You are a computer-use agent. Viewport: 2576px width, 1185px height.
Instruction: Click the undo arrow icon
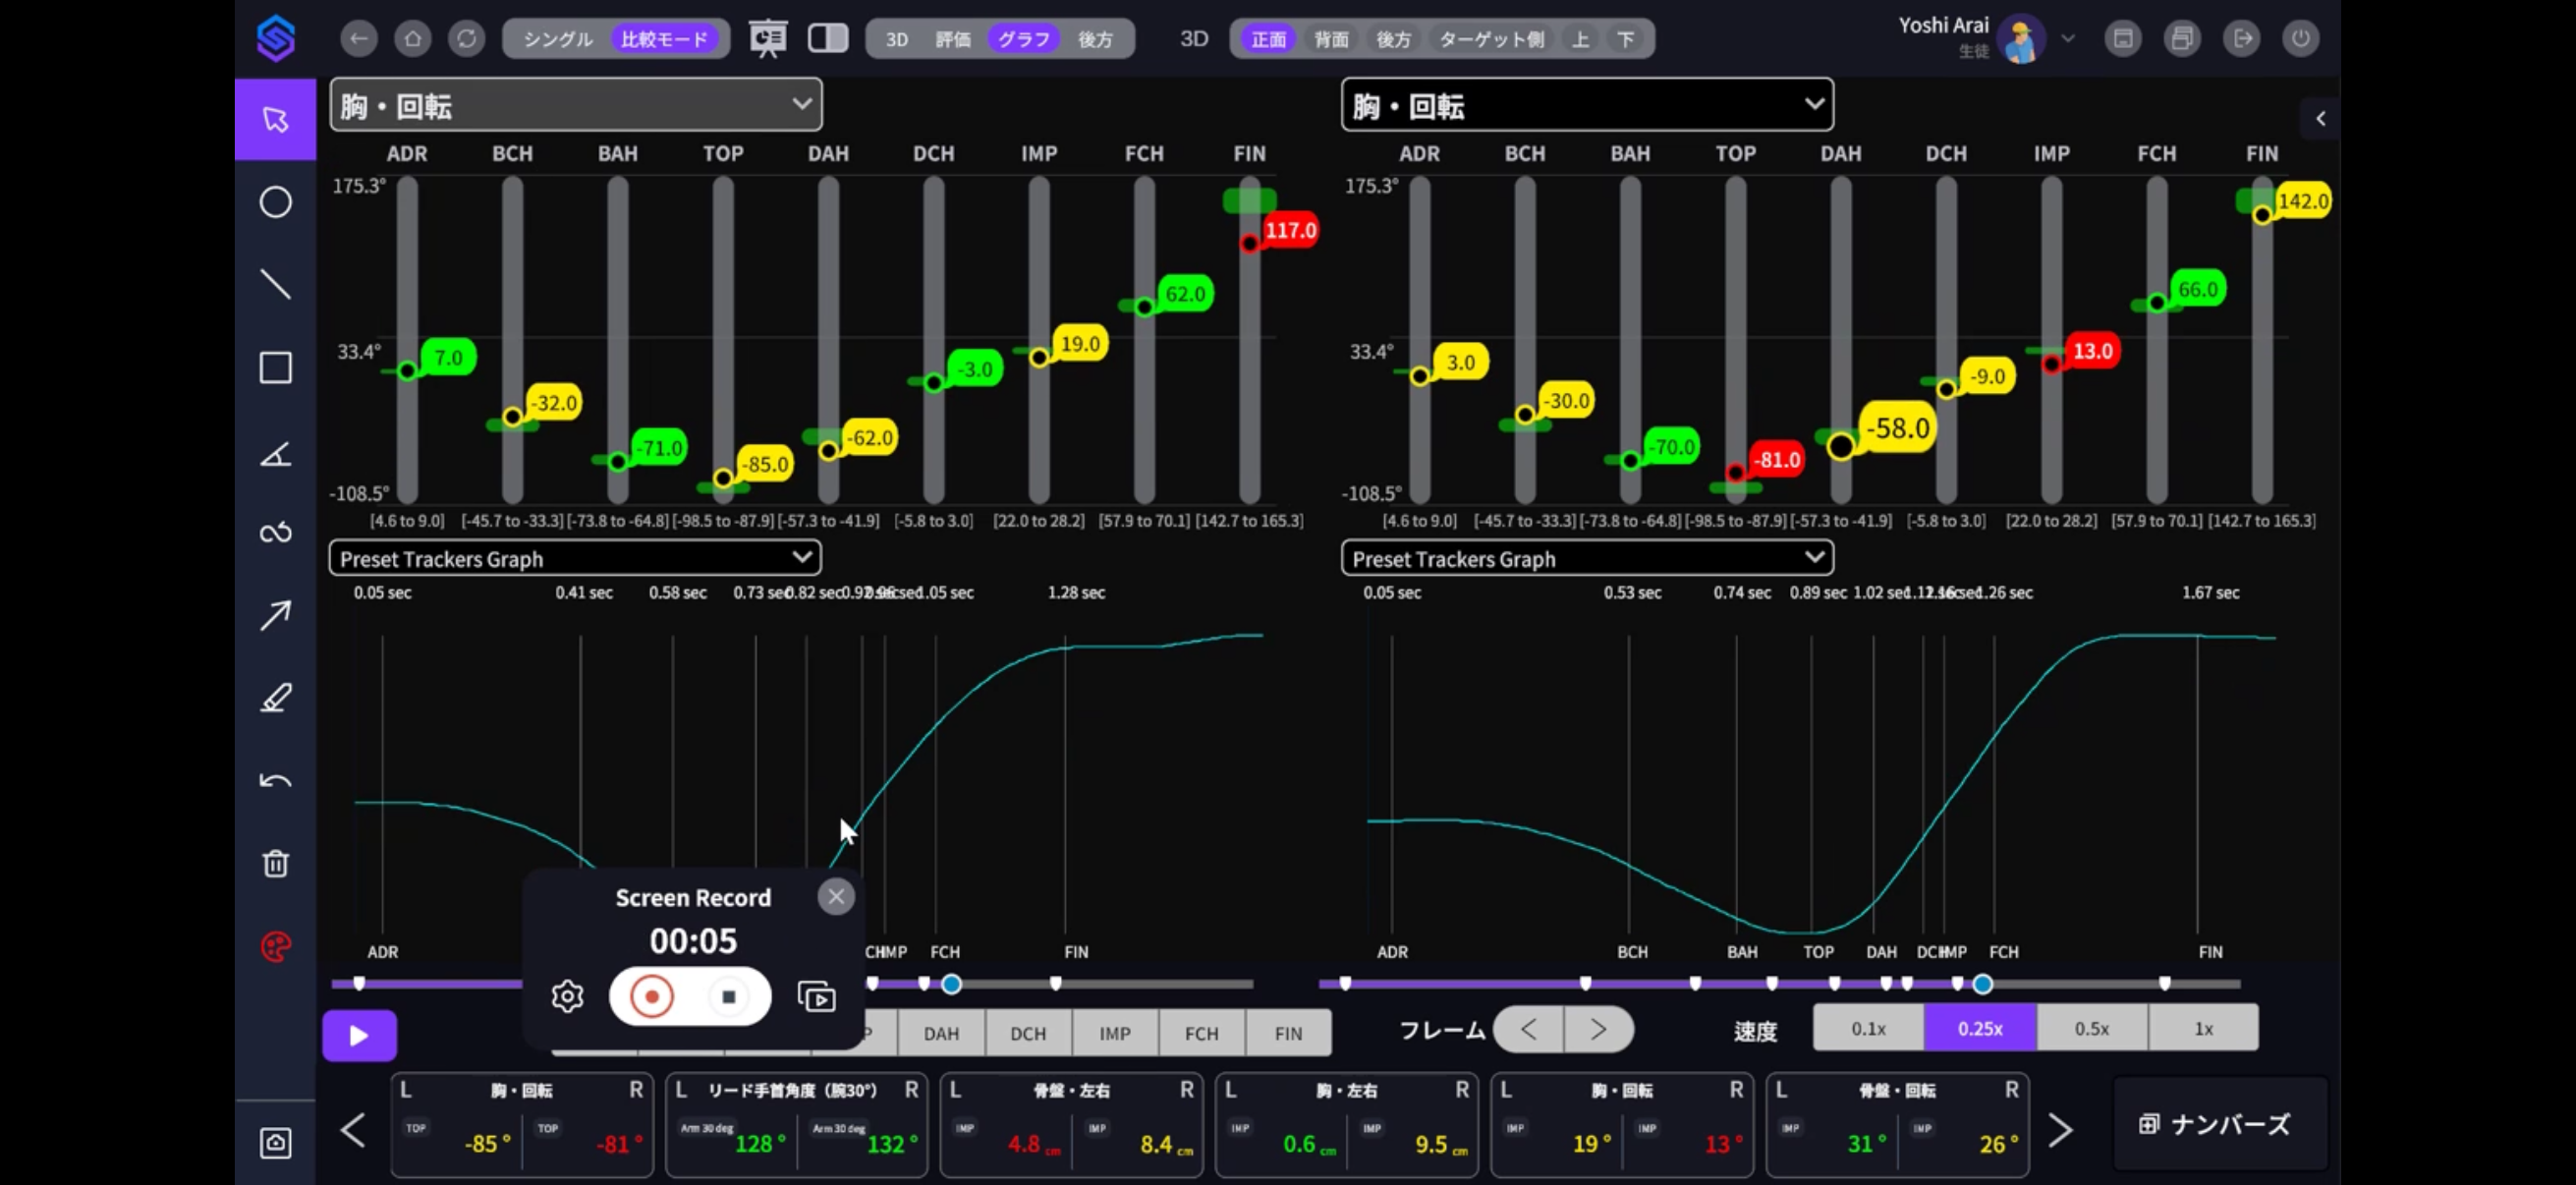pos(275,780)
